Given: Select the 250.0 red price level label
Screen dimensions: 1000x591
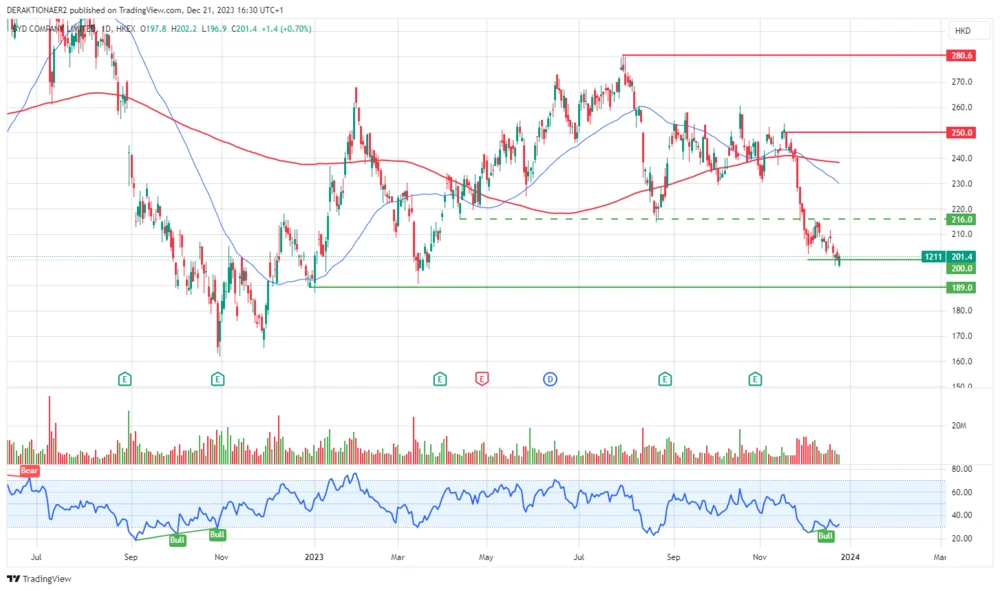Looking at the screenshot, I should click(962, 132).
